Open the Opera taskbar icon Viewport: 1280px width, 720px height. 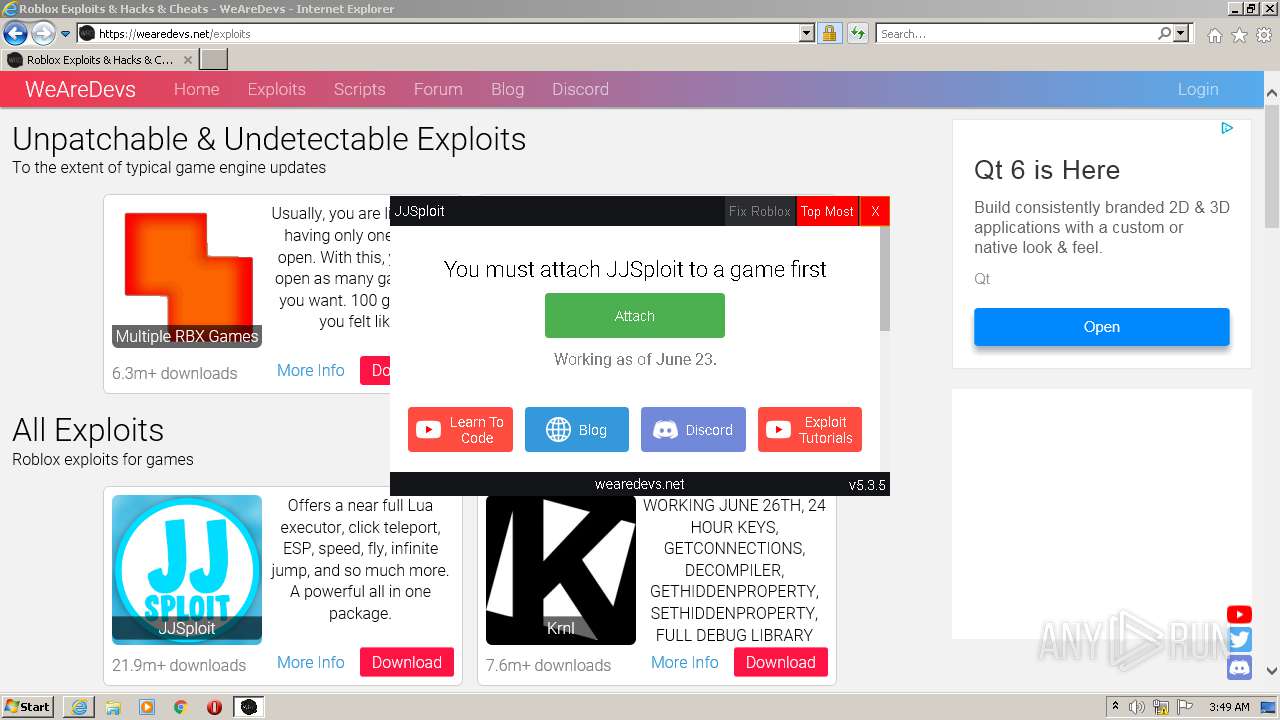pyautogui.click(x=214, y=707)
